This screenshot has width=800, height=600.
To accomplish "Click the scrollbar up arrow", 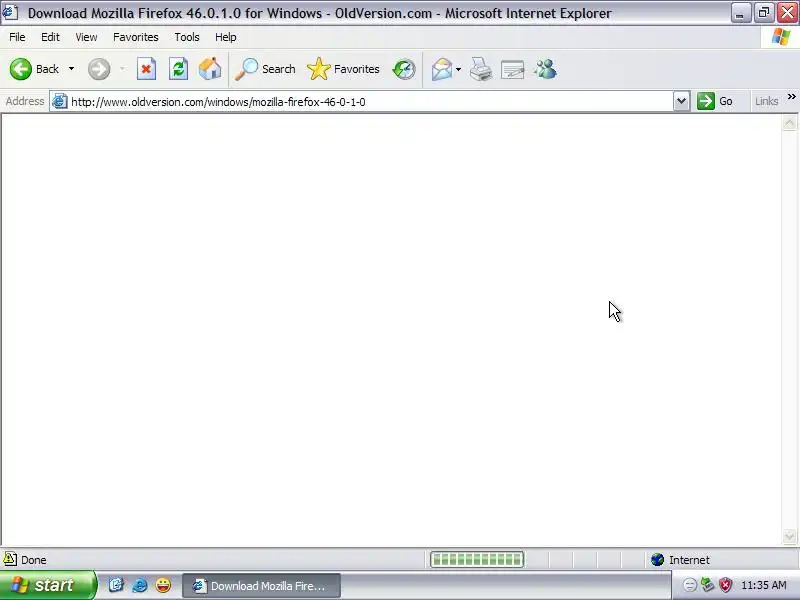I will pyautogui.click(x=789, y=122).
